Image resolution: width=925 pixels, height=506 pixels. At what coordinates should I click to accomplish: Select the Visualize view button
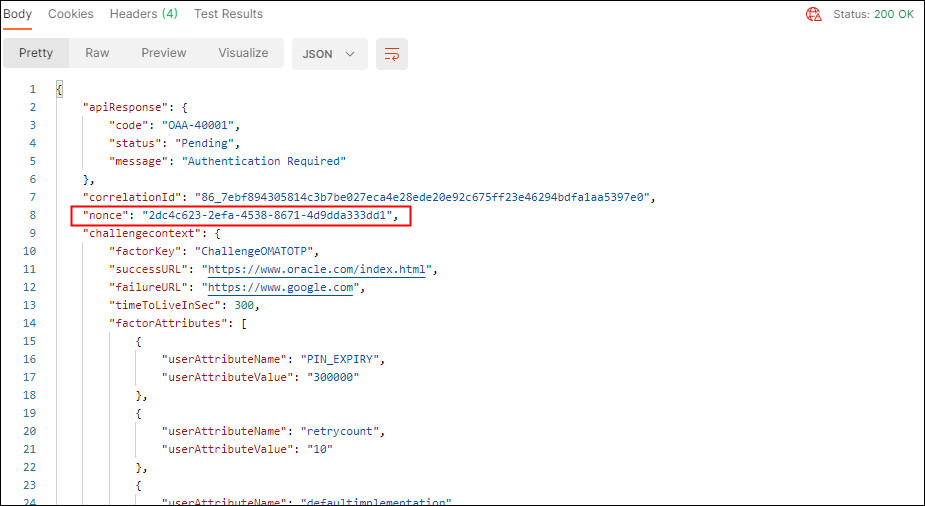click(x=243, y=53)
